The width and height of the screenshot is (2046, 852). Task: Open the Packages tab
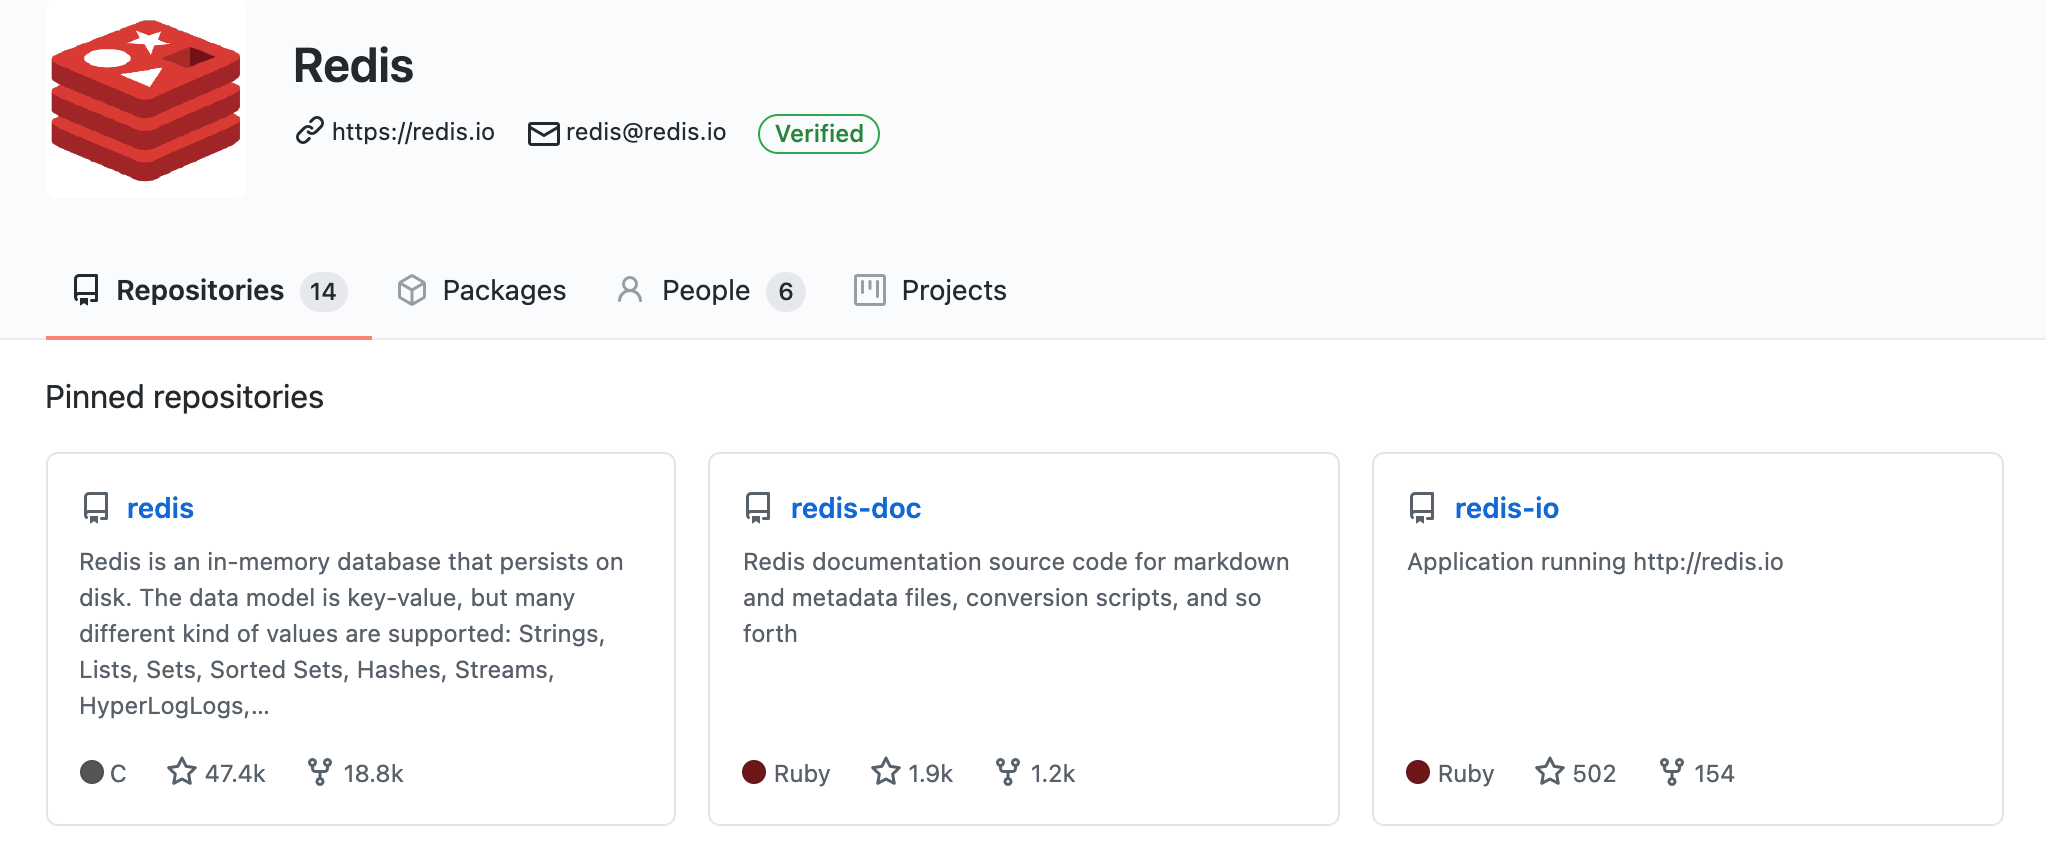point(482,291)
